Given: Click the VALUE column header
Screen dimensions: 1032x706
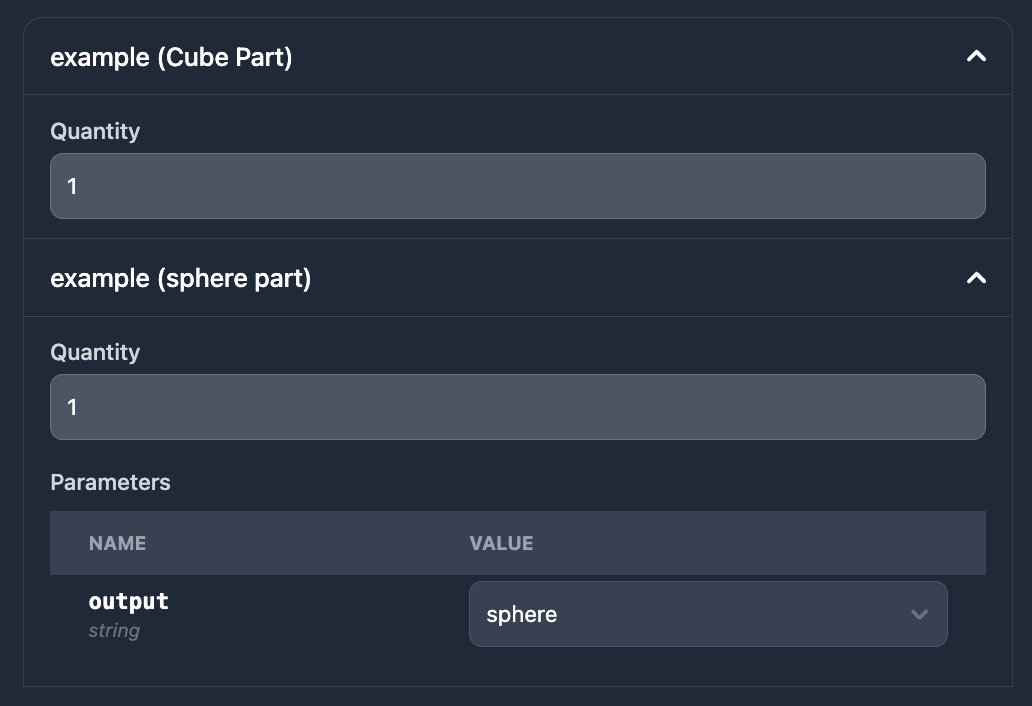Looking at the screenshot, I should click(501, 543).
